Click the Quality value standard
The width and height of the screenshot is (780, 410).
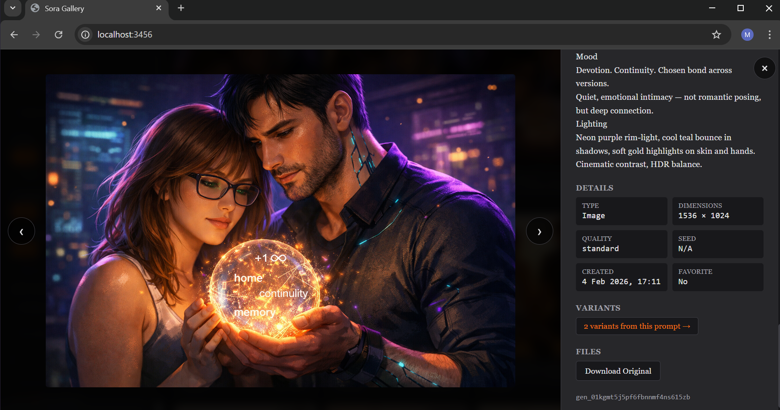point(600,248)
